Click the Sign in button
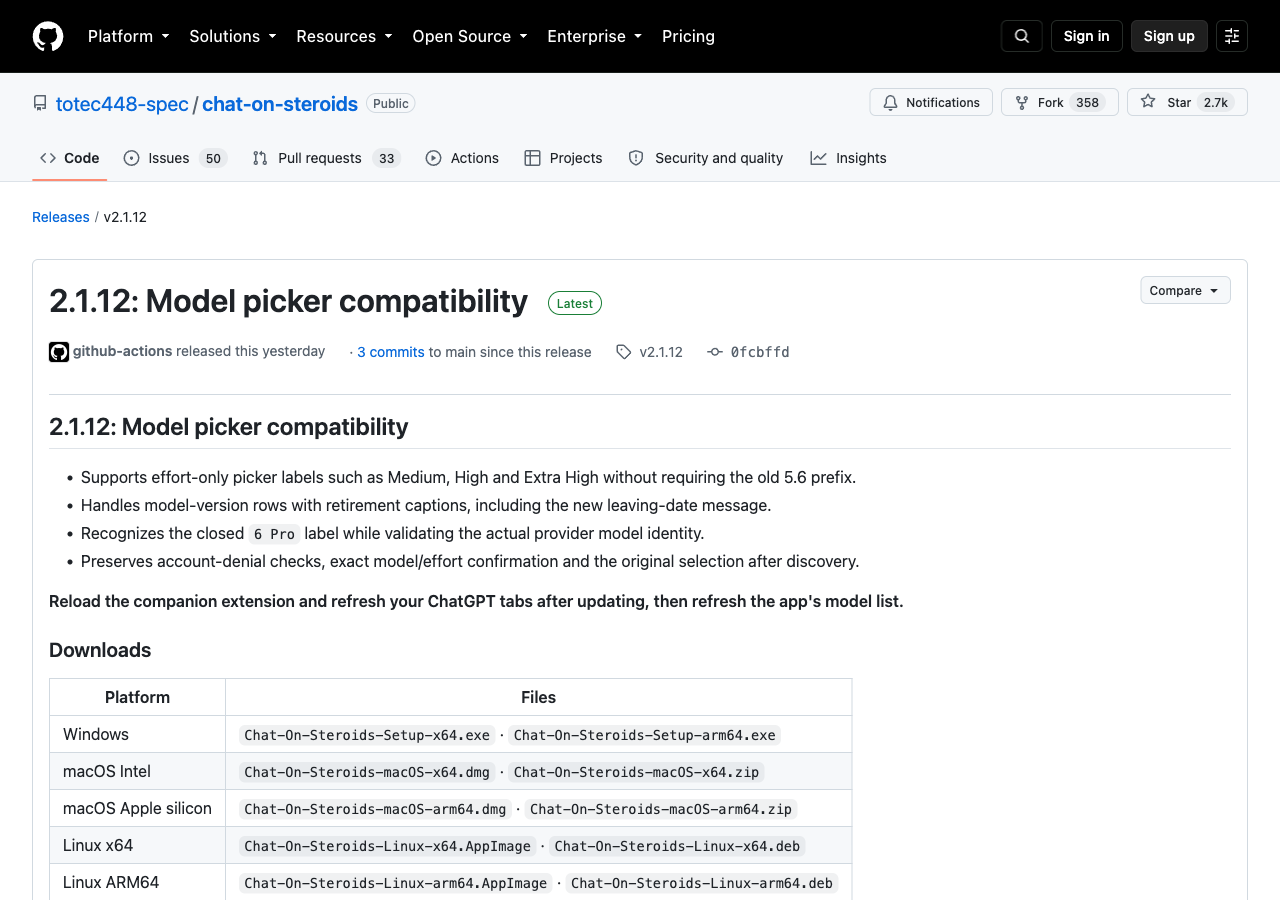The image size is (1280, 900). coord(1086,36)
